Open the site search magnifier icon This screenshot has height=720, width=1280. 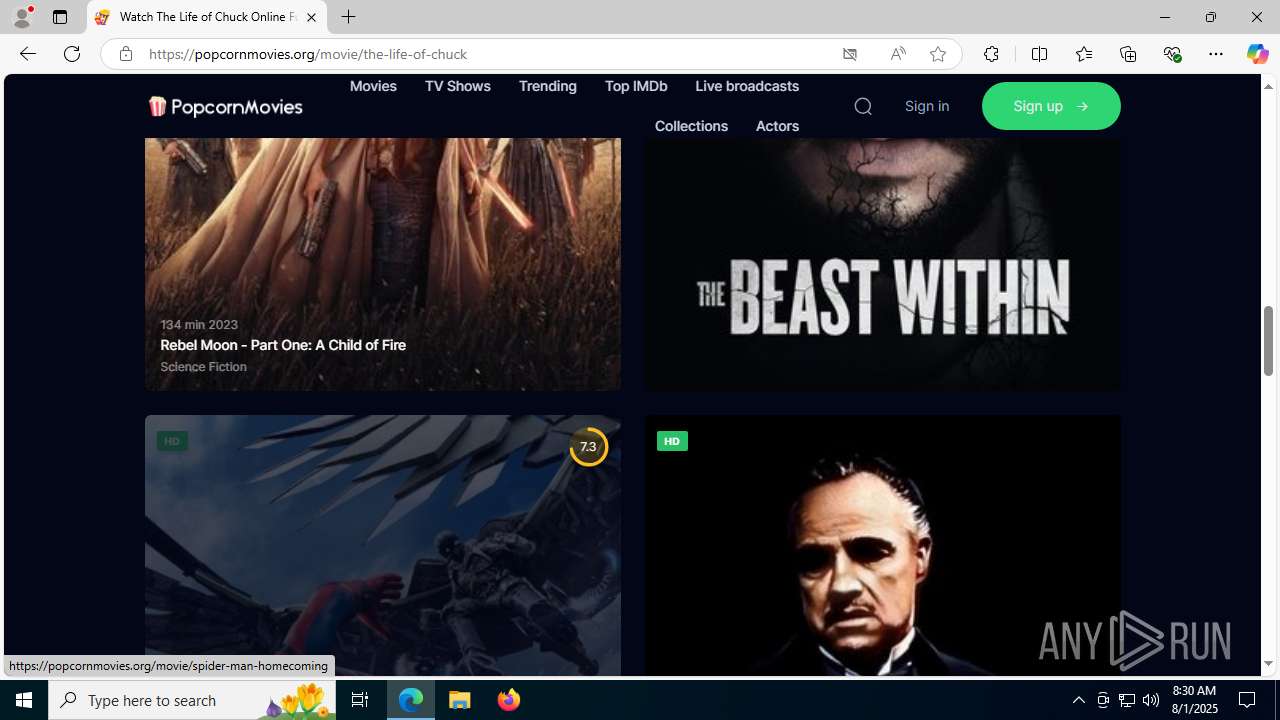[863, 106]
